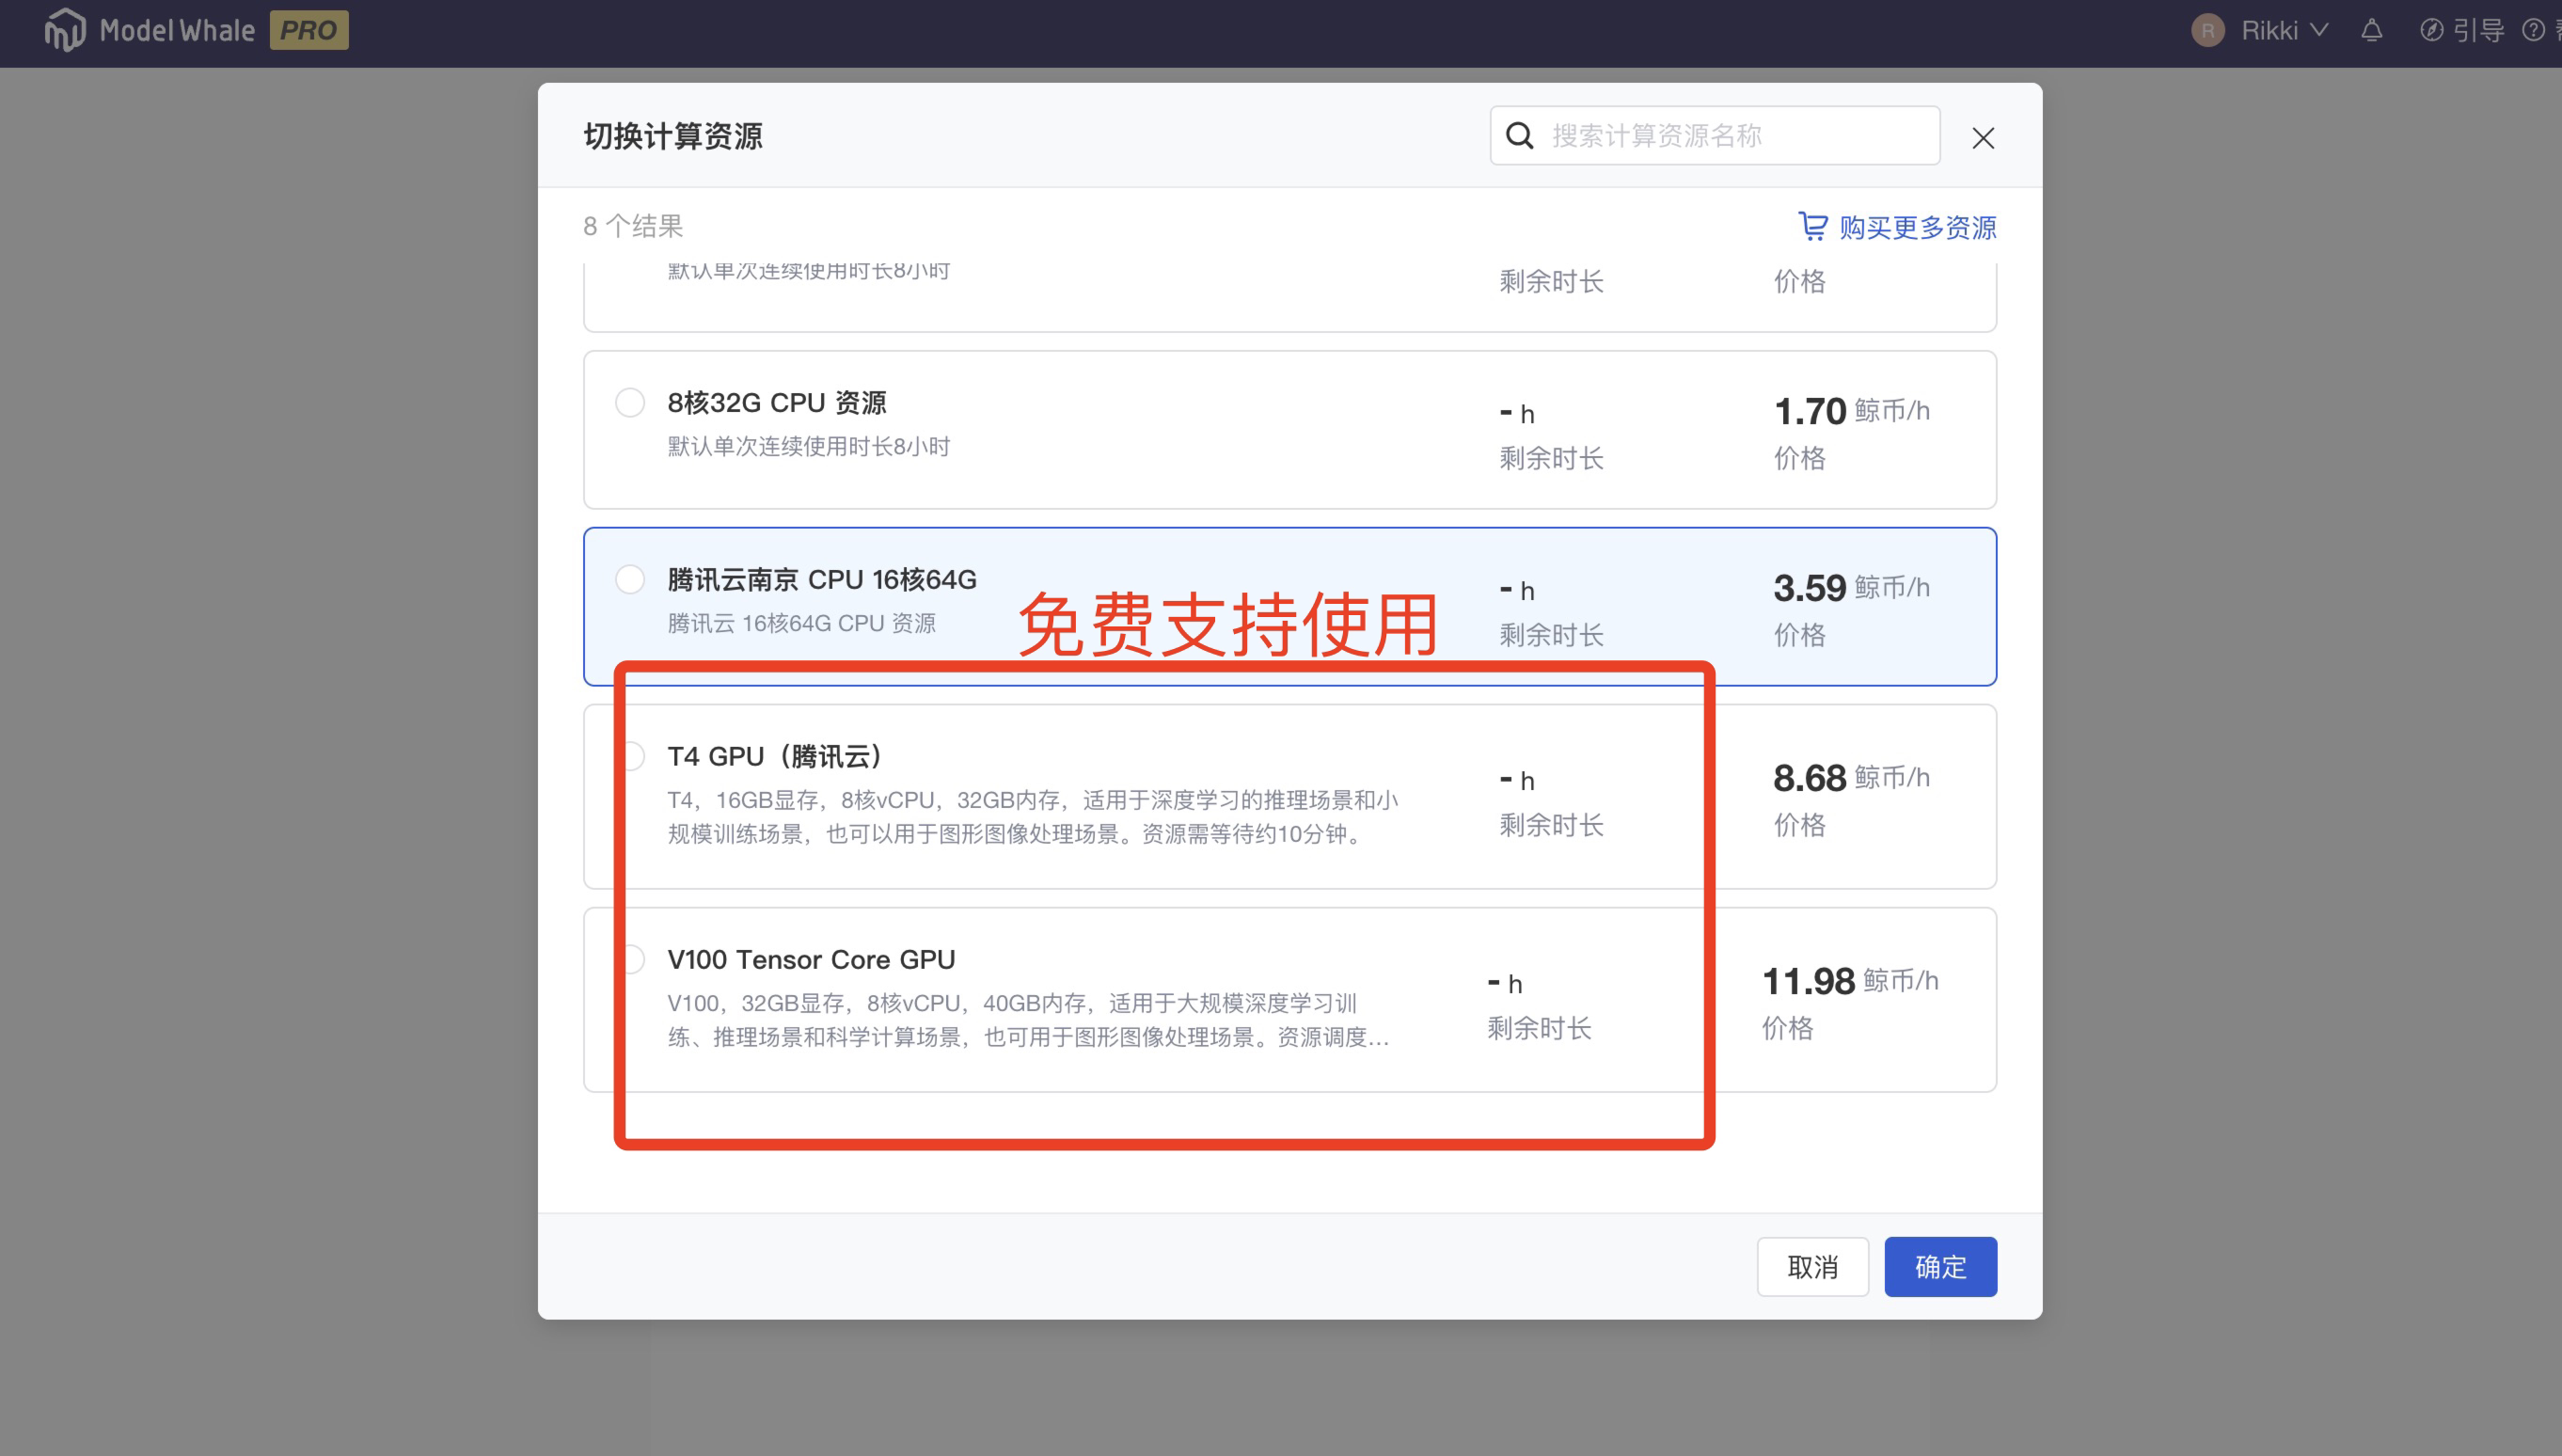2562x1456 pixels.
Task: Open 购买更多资源 link
Action: coord(1916,227)
